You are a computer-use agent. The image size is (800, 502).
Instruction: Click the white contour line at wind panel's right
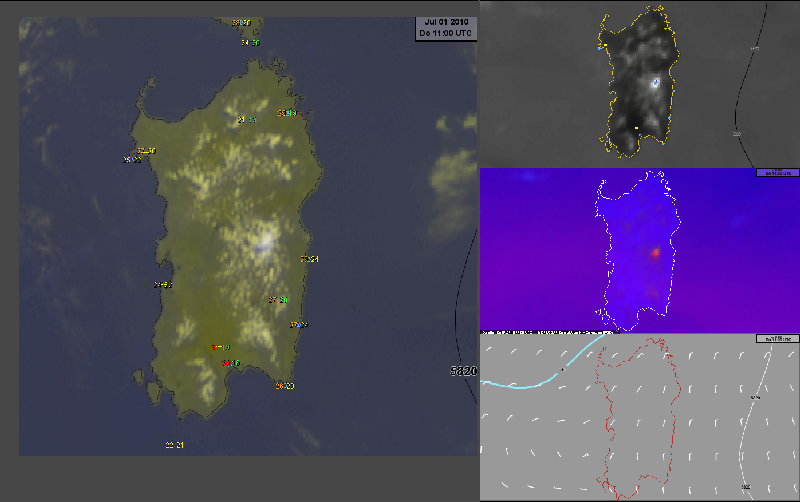[x=748, y=420]
